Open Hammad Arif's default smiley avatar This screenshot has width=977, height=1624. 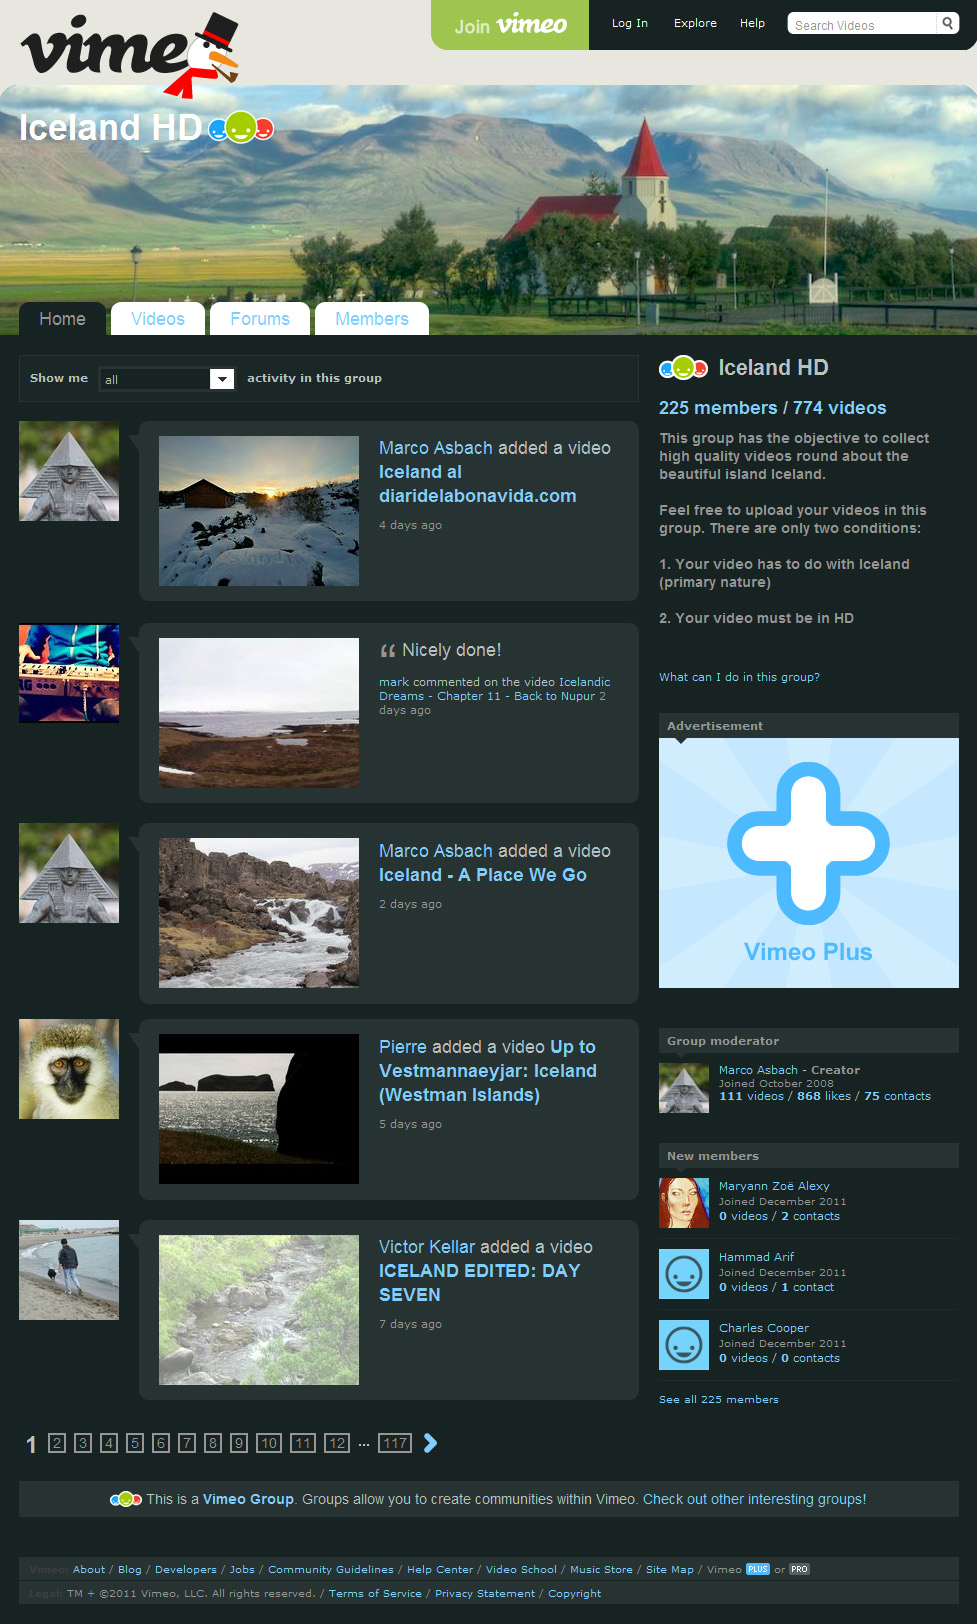[684, 1274]
